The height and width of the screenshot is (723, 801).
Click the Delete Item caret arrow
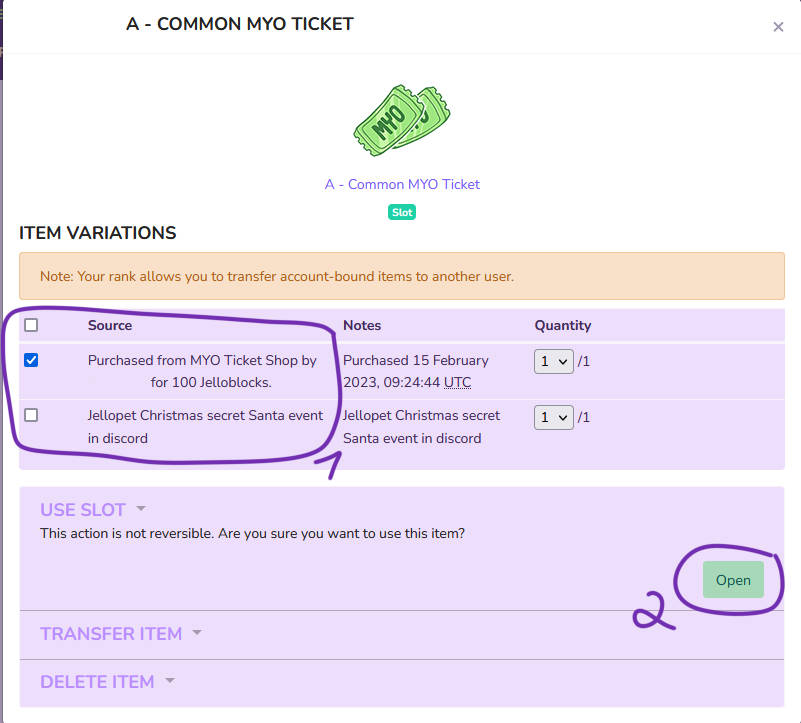[x=169, y=681]
